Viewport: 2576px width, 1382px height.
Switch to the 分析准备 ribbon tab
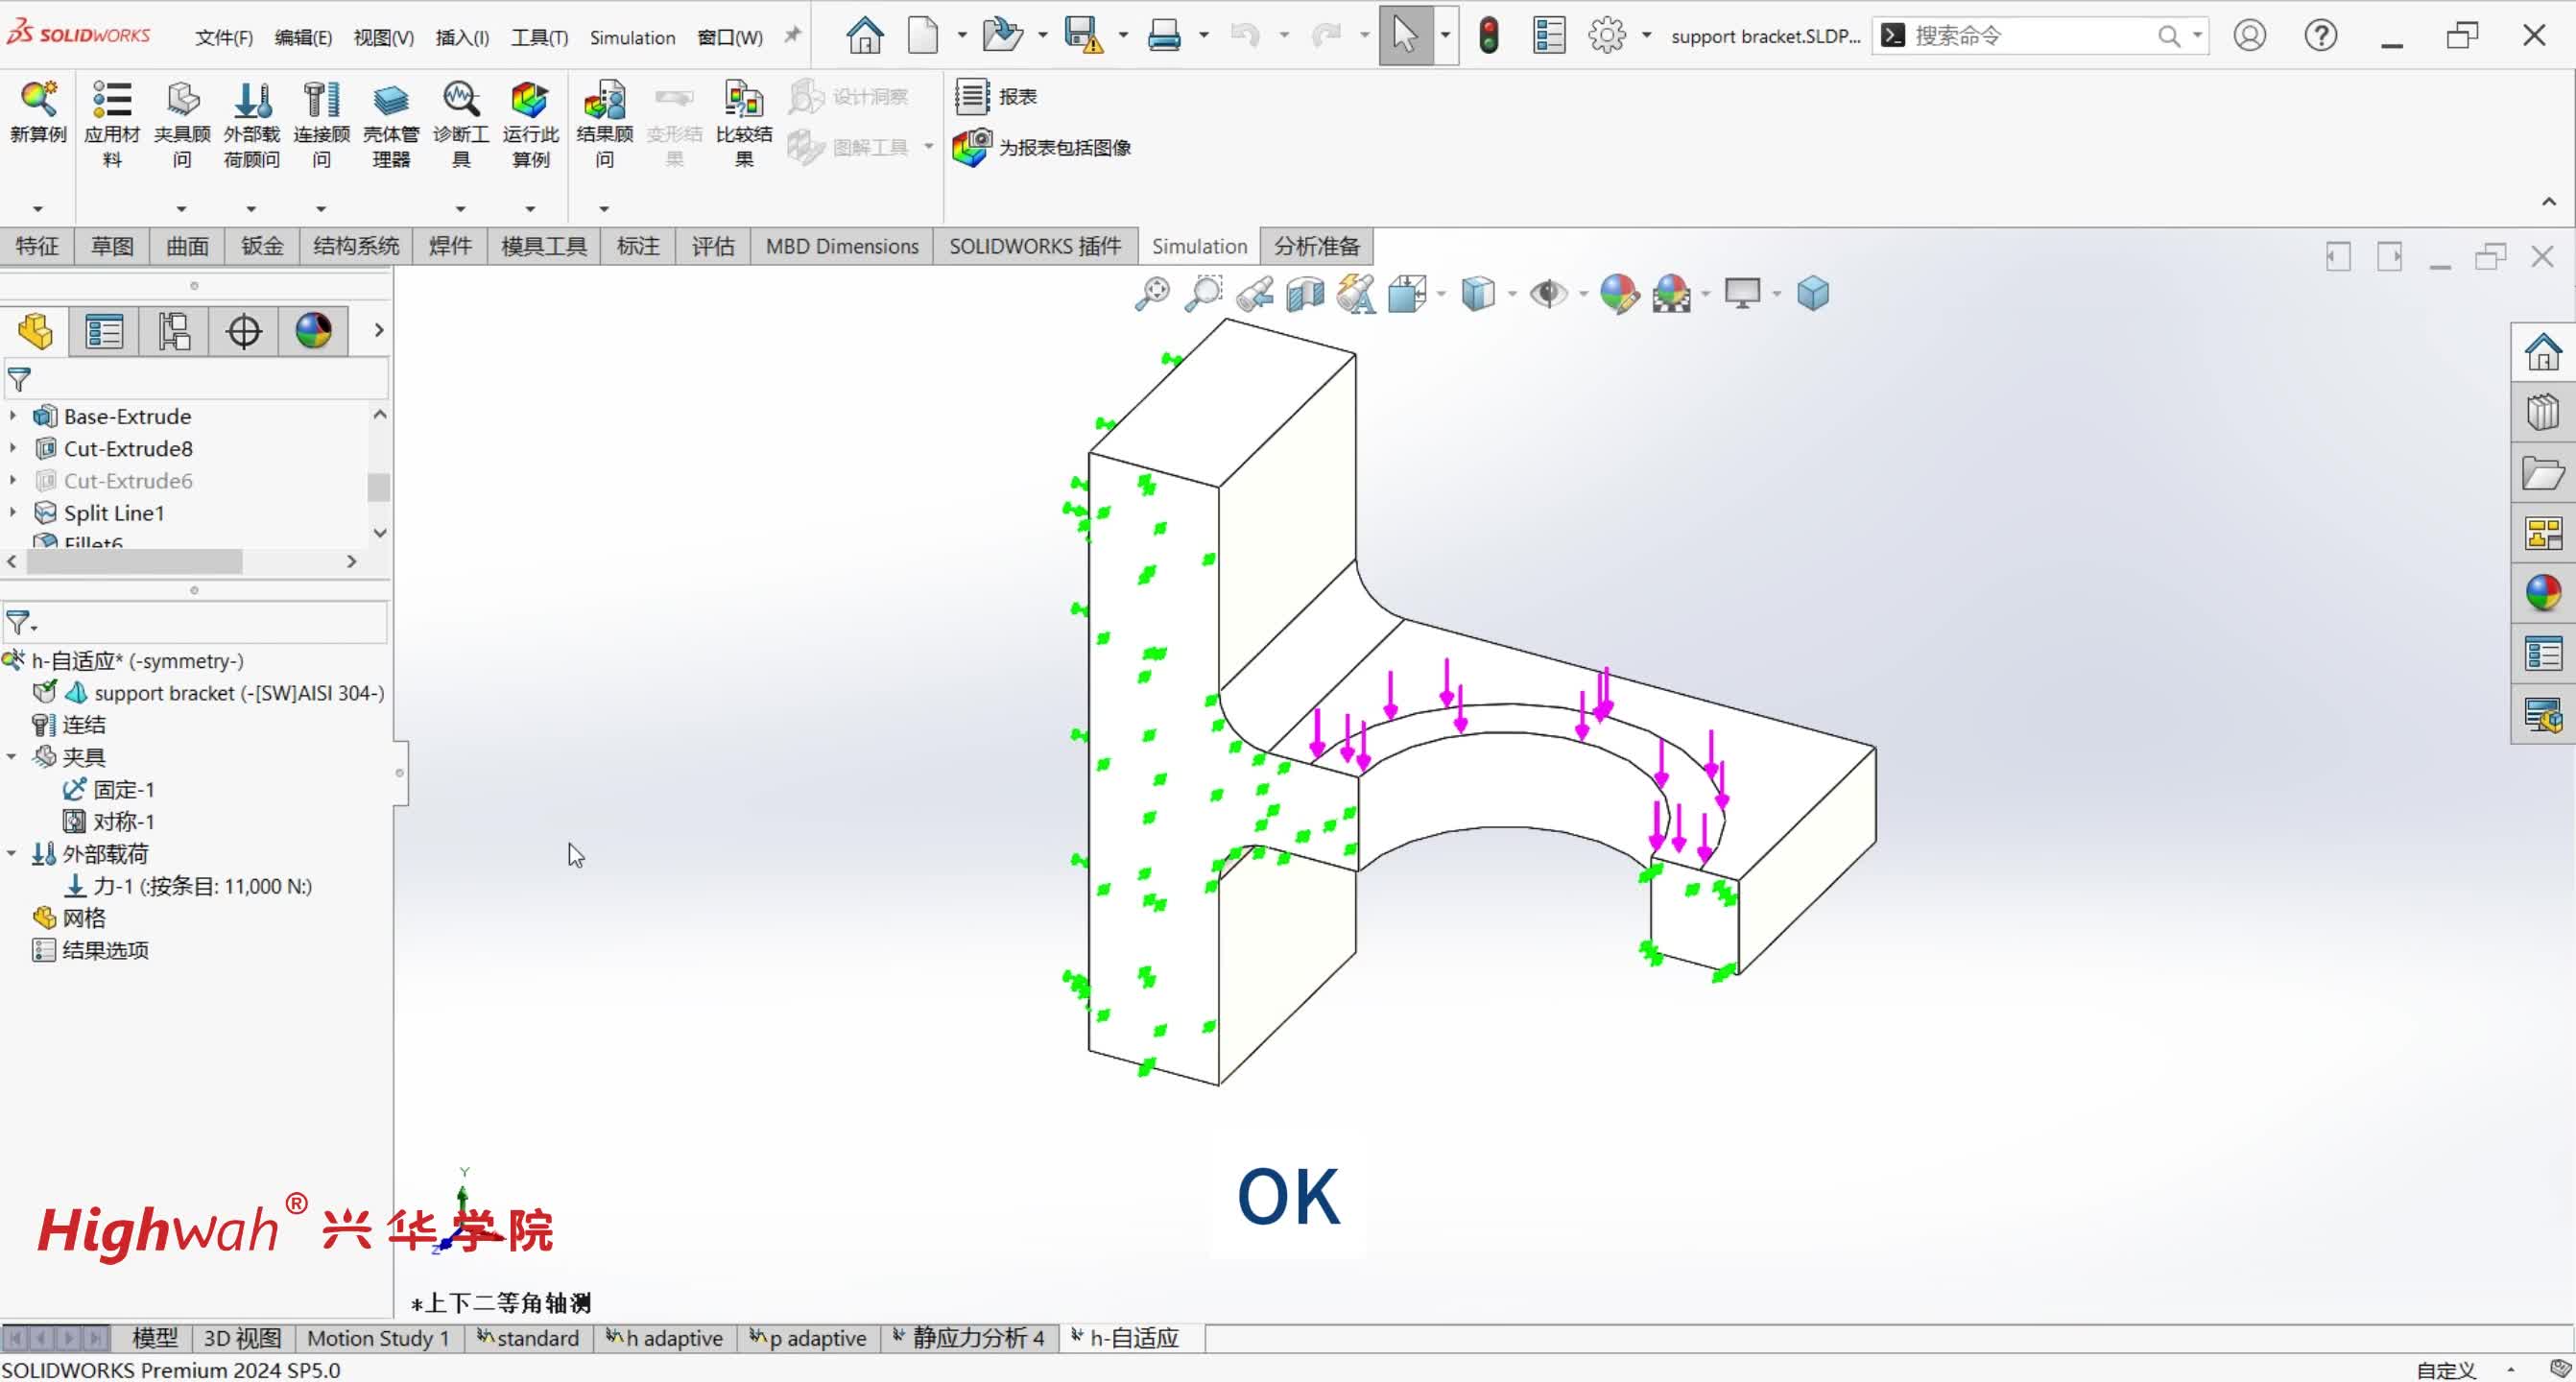point(1316,246)
